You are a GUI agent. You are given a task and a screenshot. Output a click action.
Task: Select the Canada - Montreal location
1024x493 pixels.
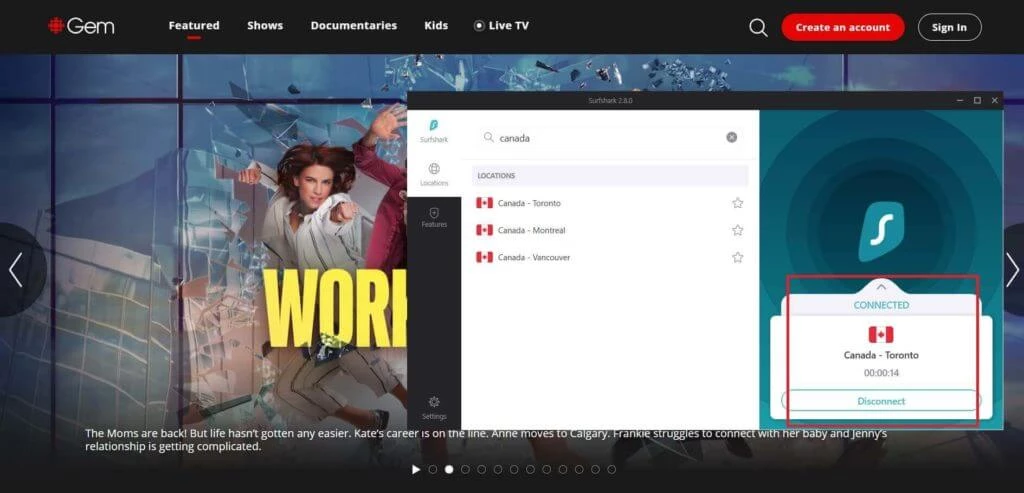(610, 230)
